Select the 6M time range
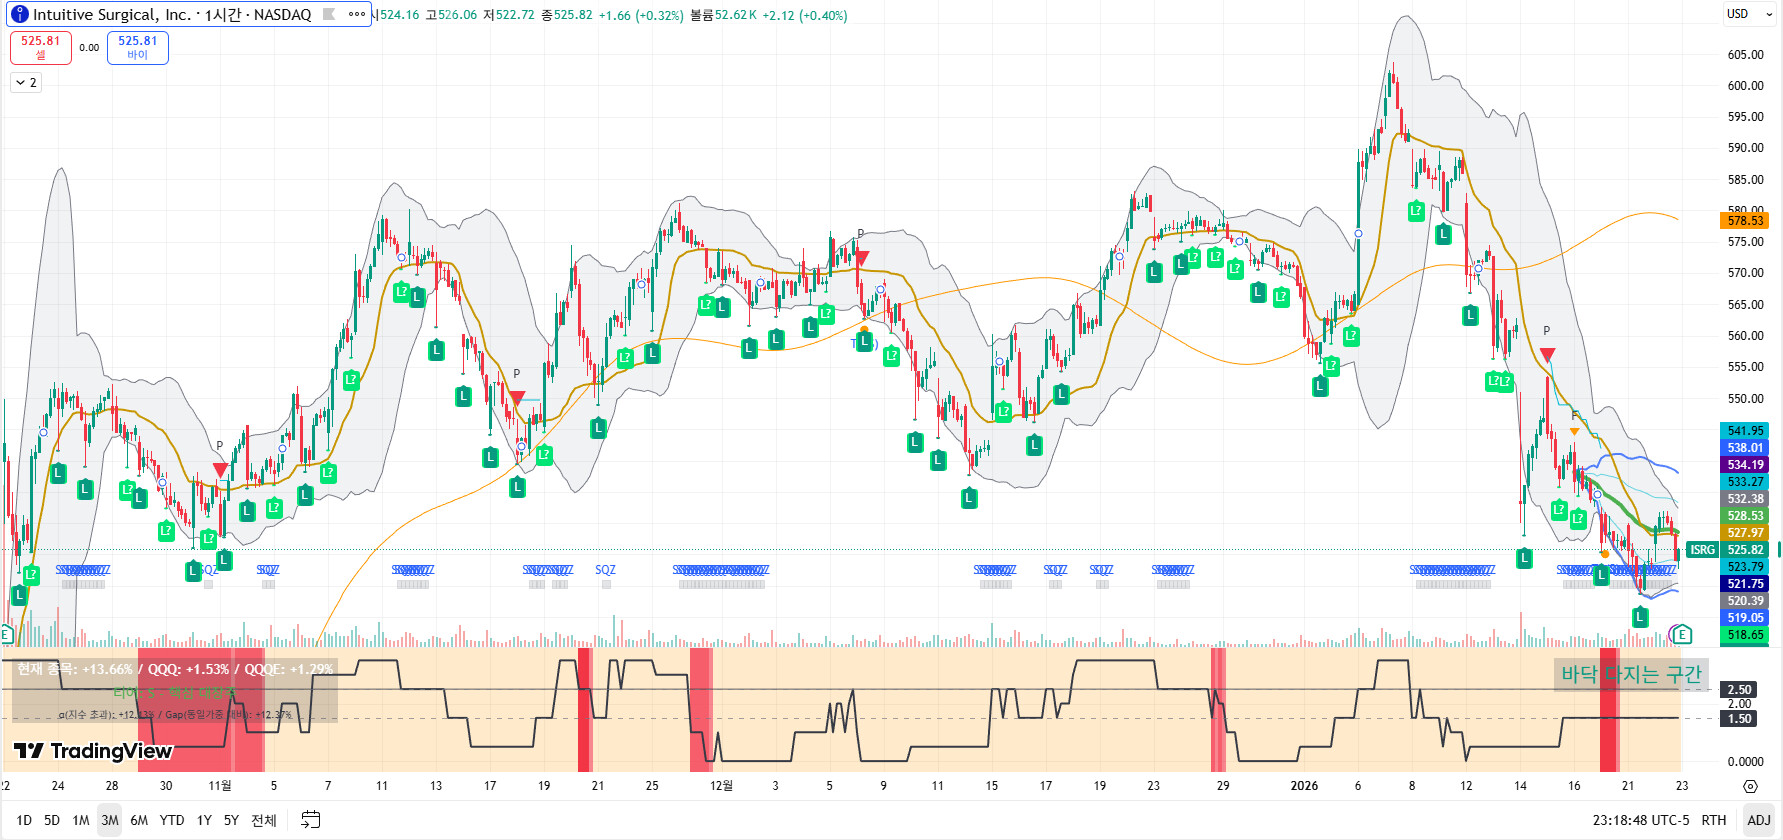The image size is (1783, 840). pos(139,820)
